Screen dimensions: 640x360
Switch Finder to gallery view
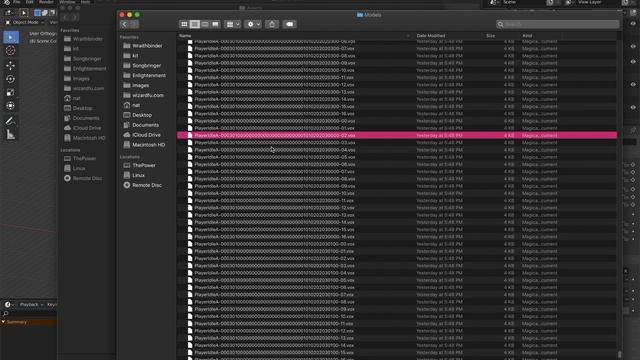point(215,24)
